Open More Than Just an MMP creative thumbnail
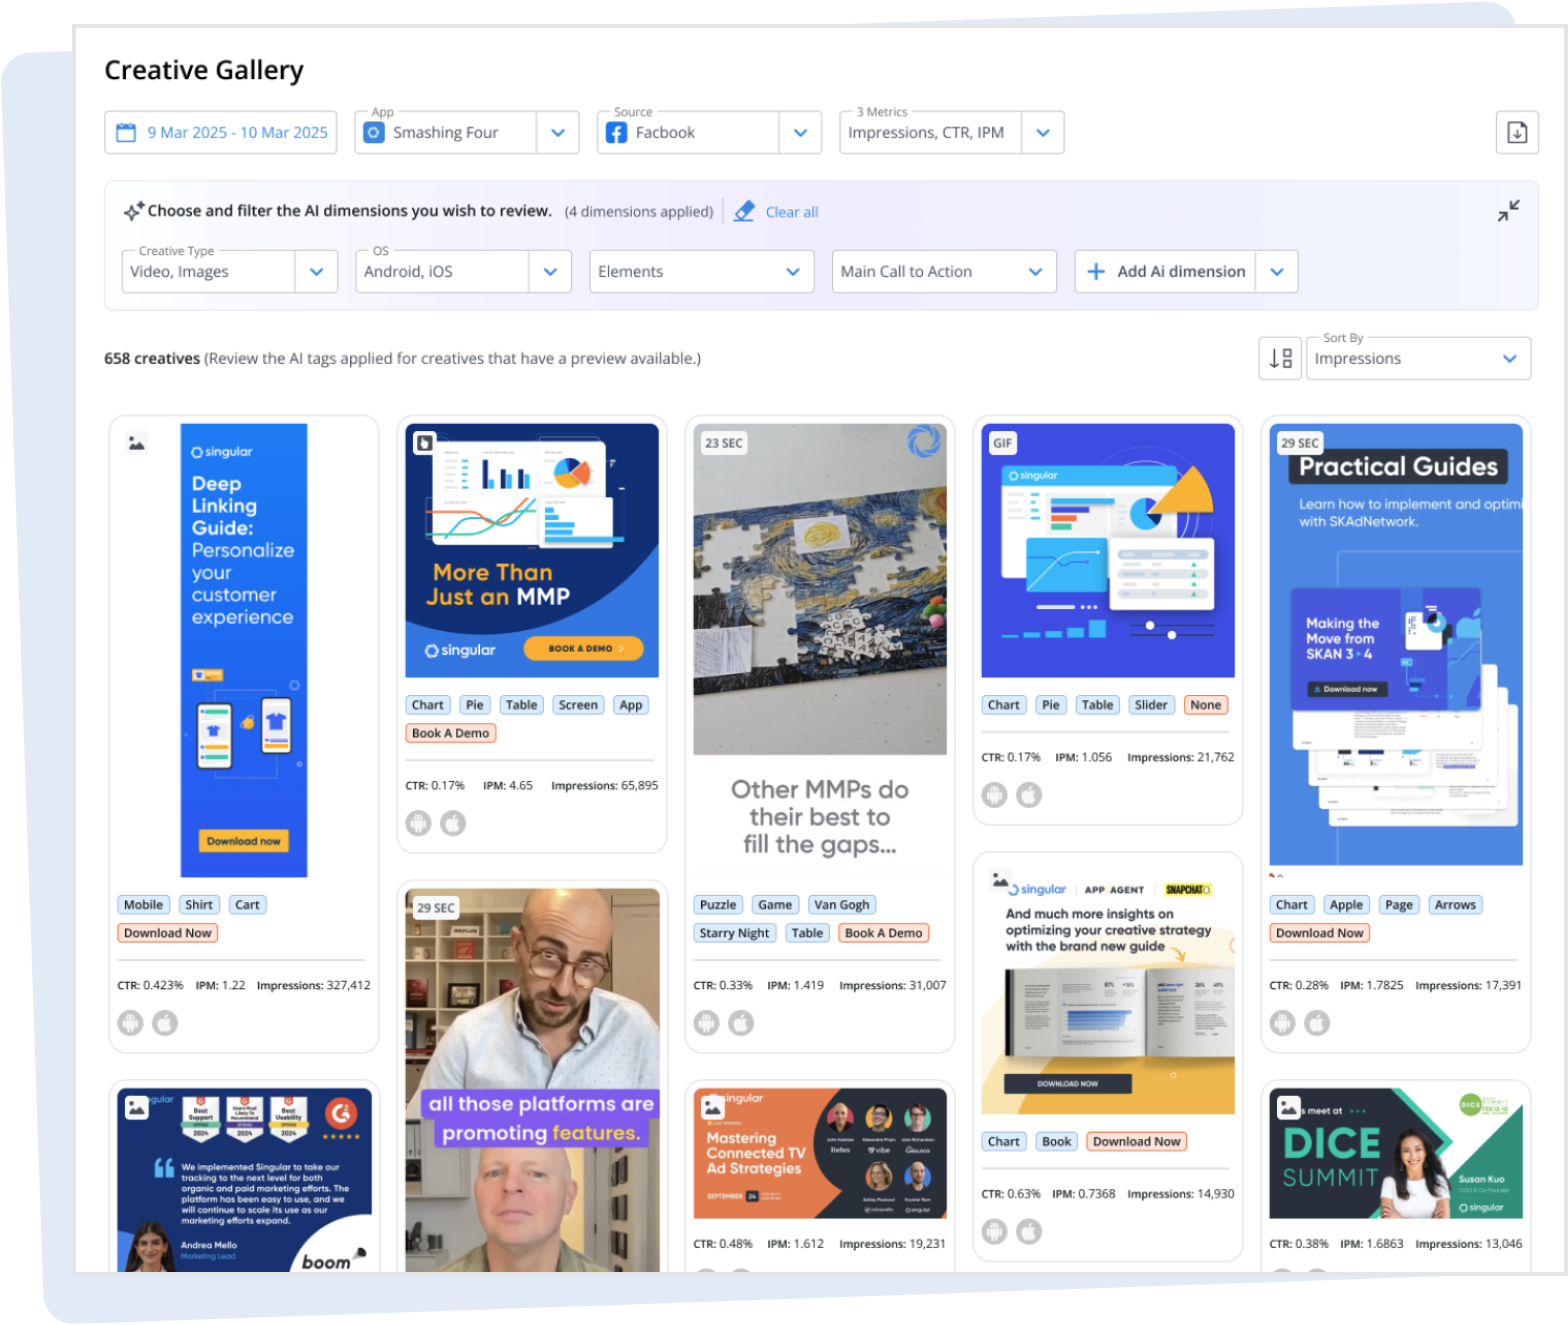Viewport: 1568px width, 1325px height. coord(532,551)
